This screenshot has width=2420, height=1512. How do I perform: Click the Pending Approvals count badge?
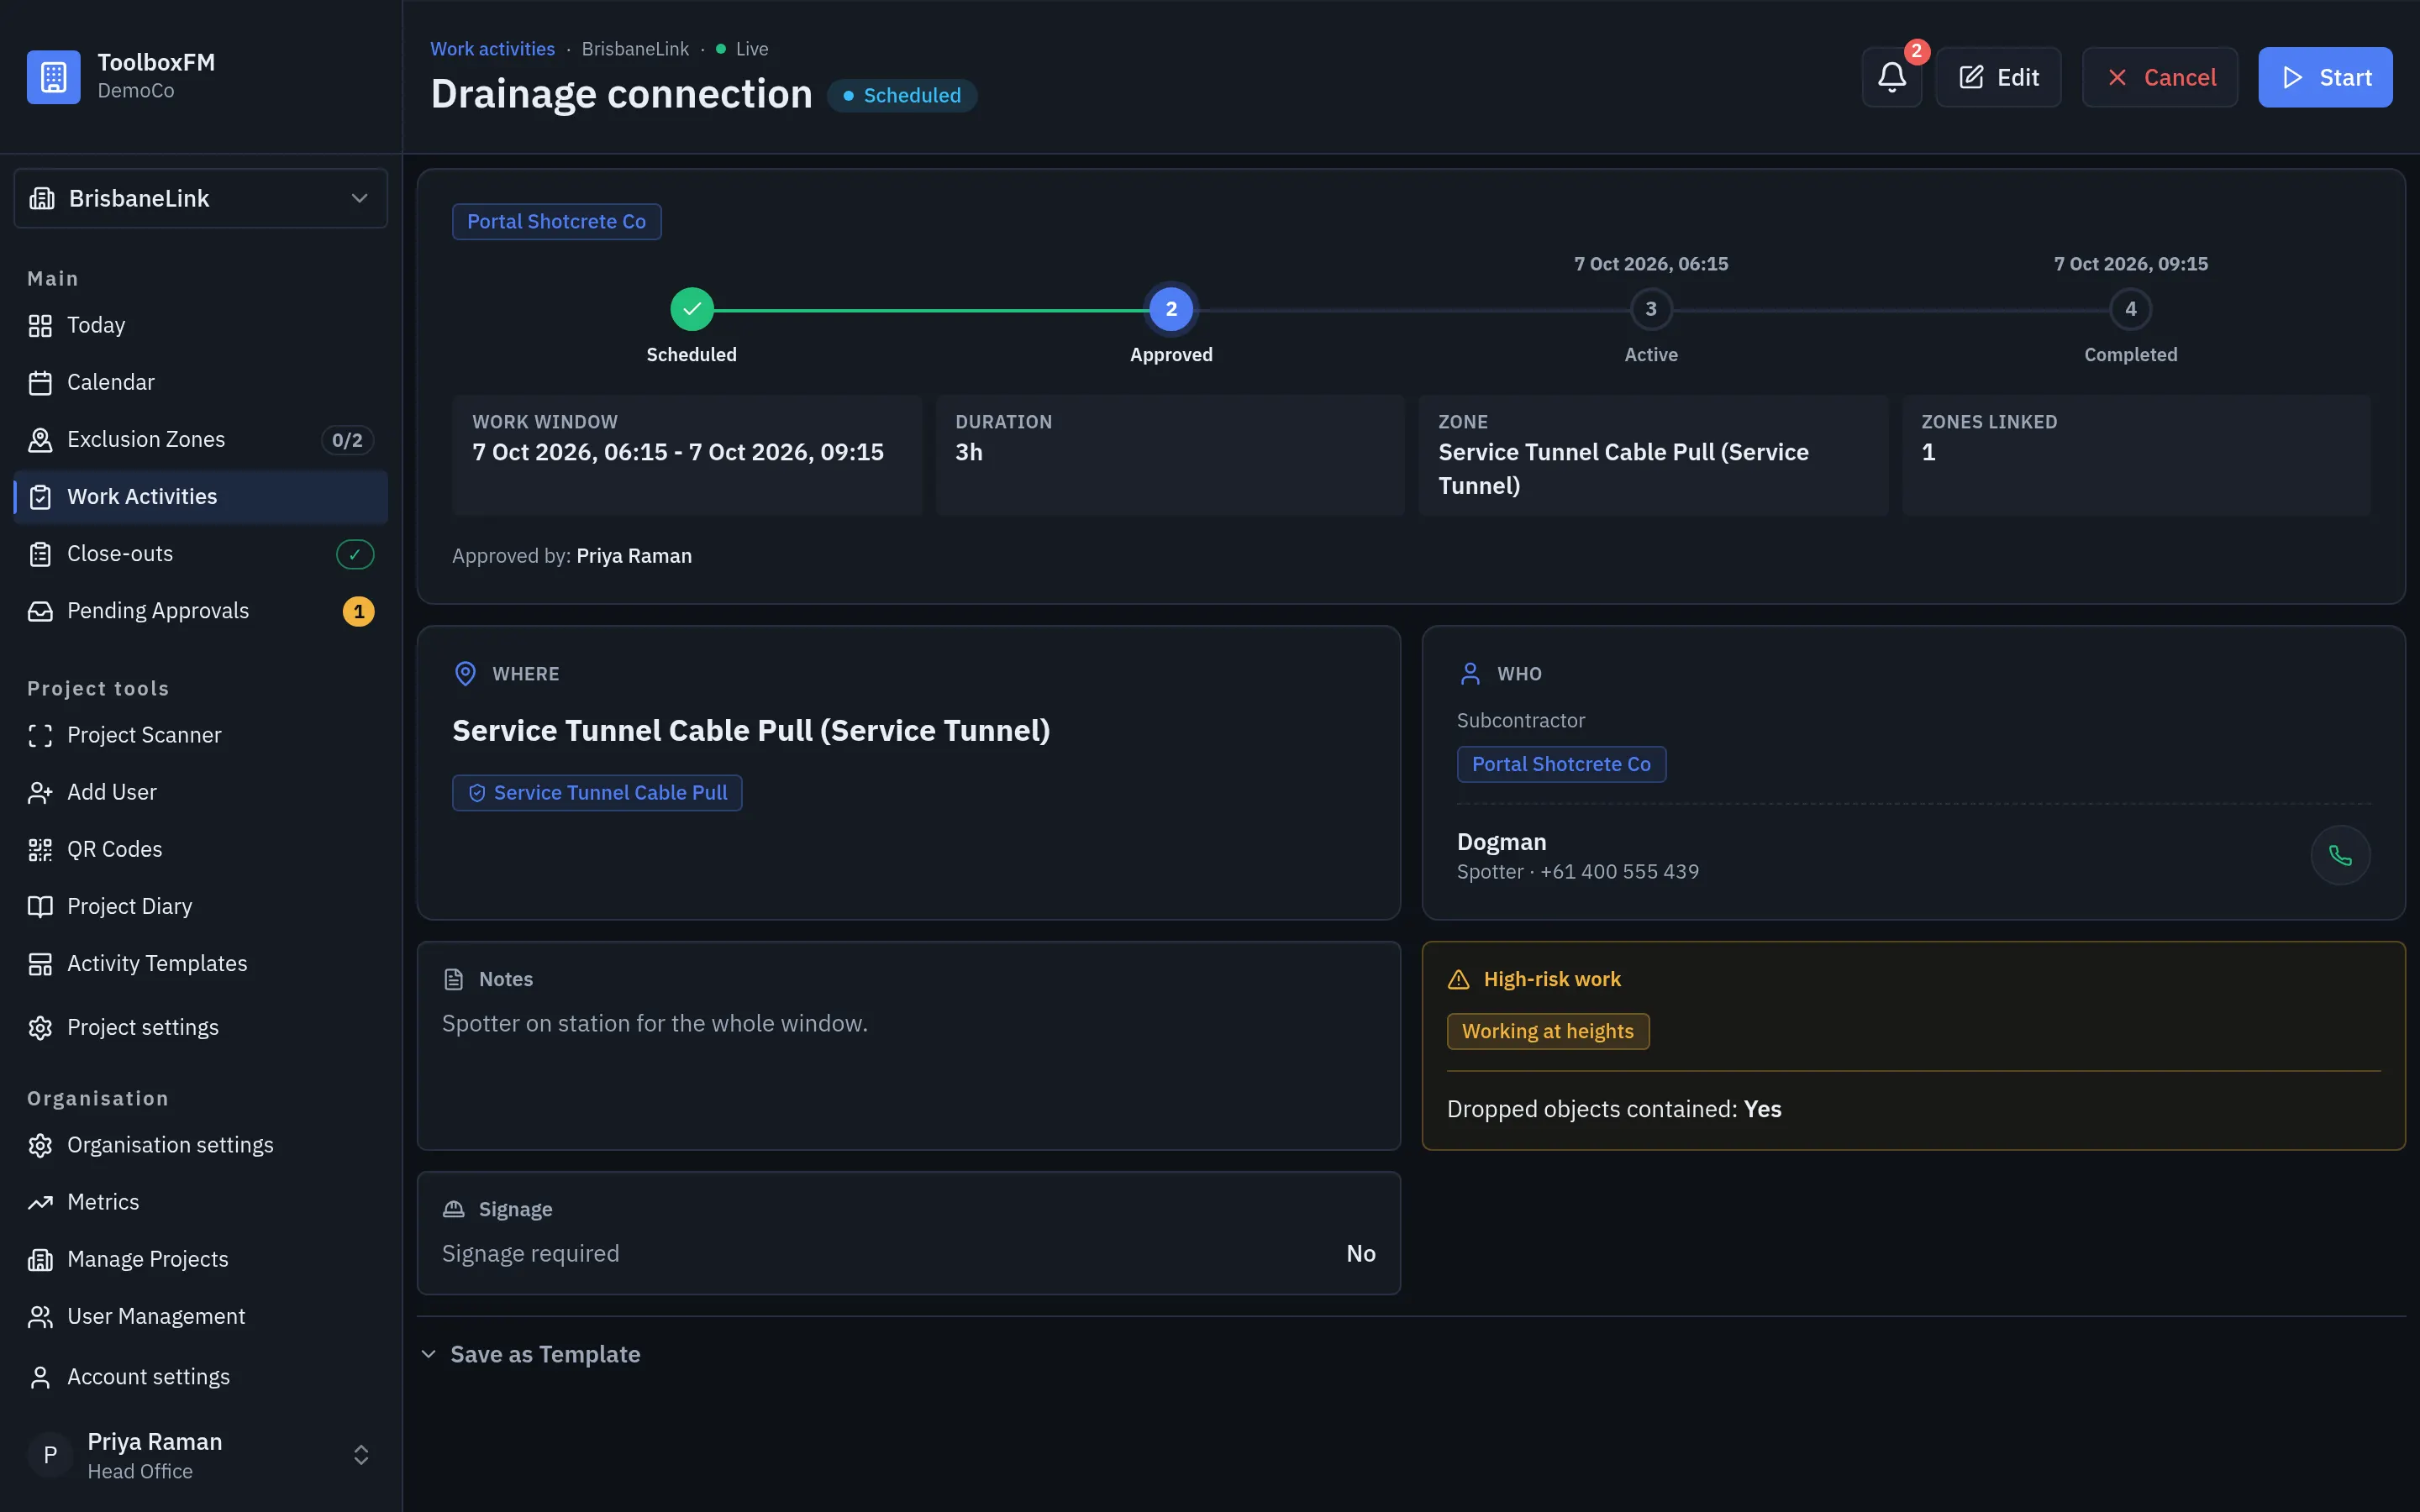click(358, 611)
